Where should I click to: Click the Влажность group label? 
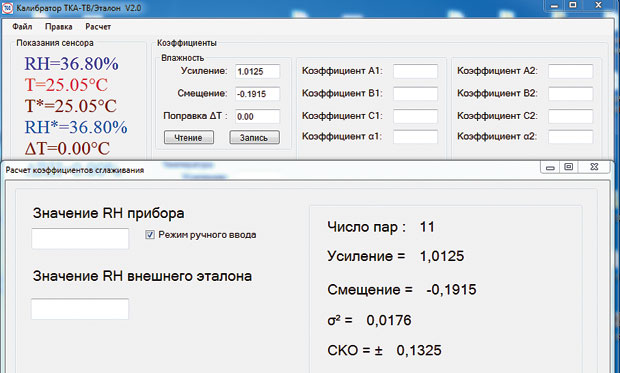183,58
